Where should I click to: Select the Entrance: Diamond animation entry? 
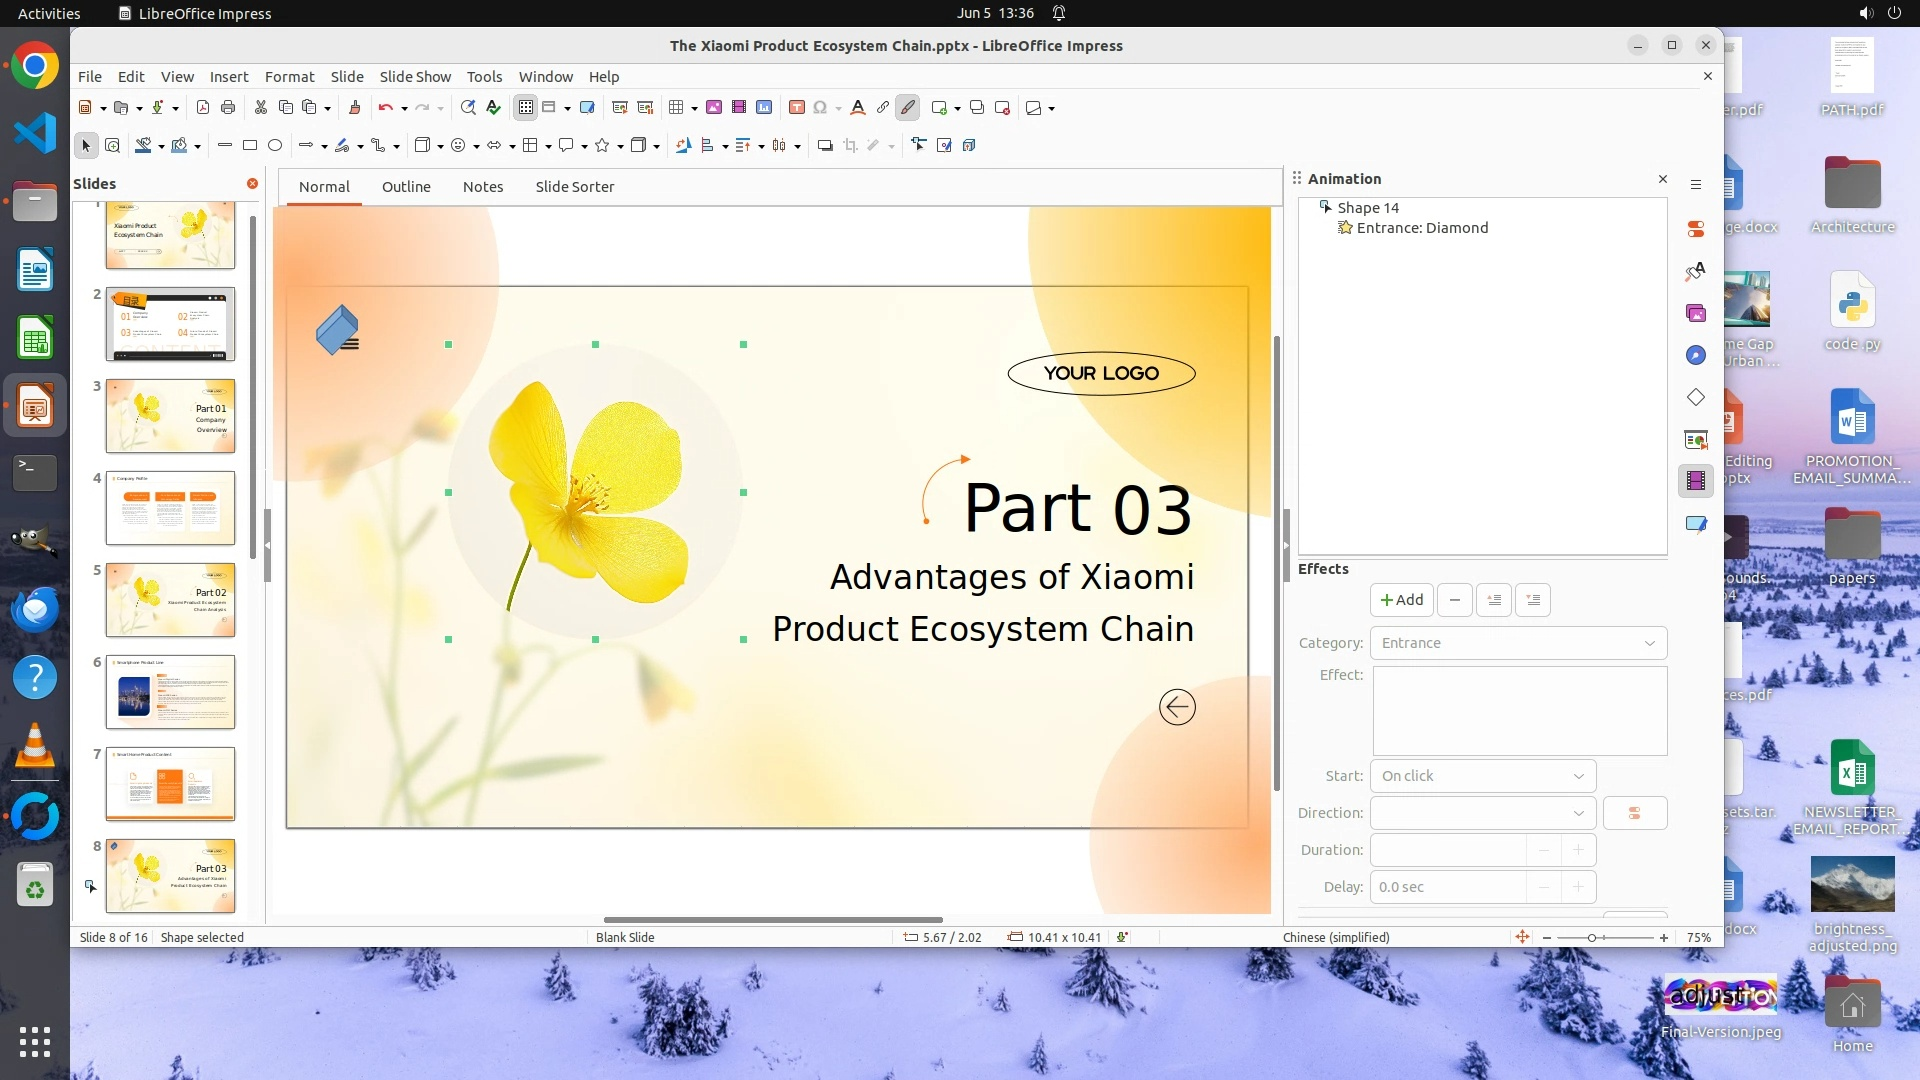tap(1421, 228)
